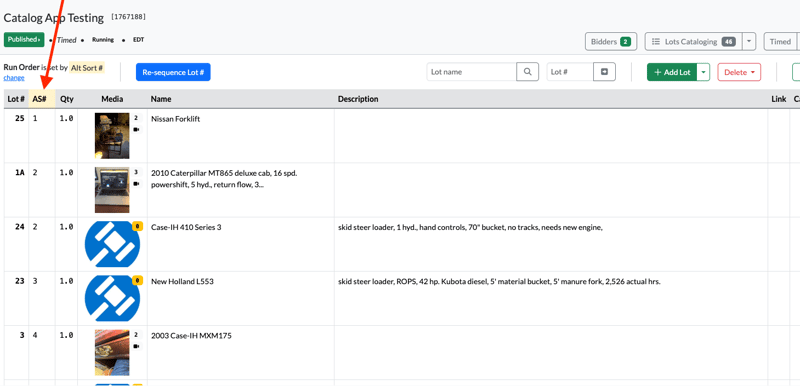The height and width of the screenshot is (386, 800).
Task: Open the Nissan Forklift photo thumbnail
Action: [x=112, y=136]
